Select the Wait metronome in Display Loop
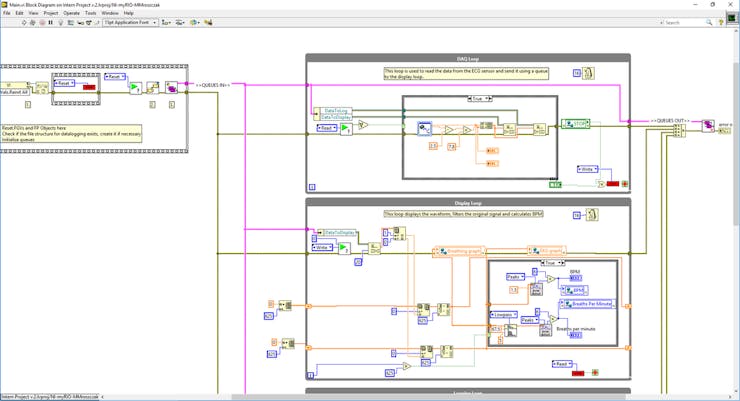 click(x=592, y=215)
